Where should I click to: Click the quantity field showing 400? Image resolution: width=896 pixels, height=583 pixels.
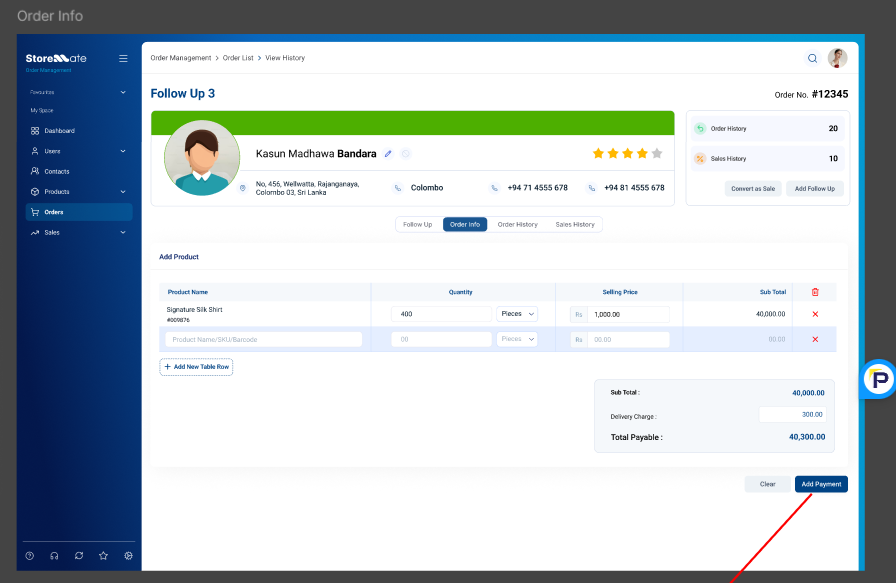pyautogui.click(x=441, y=314)
